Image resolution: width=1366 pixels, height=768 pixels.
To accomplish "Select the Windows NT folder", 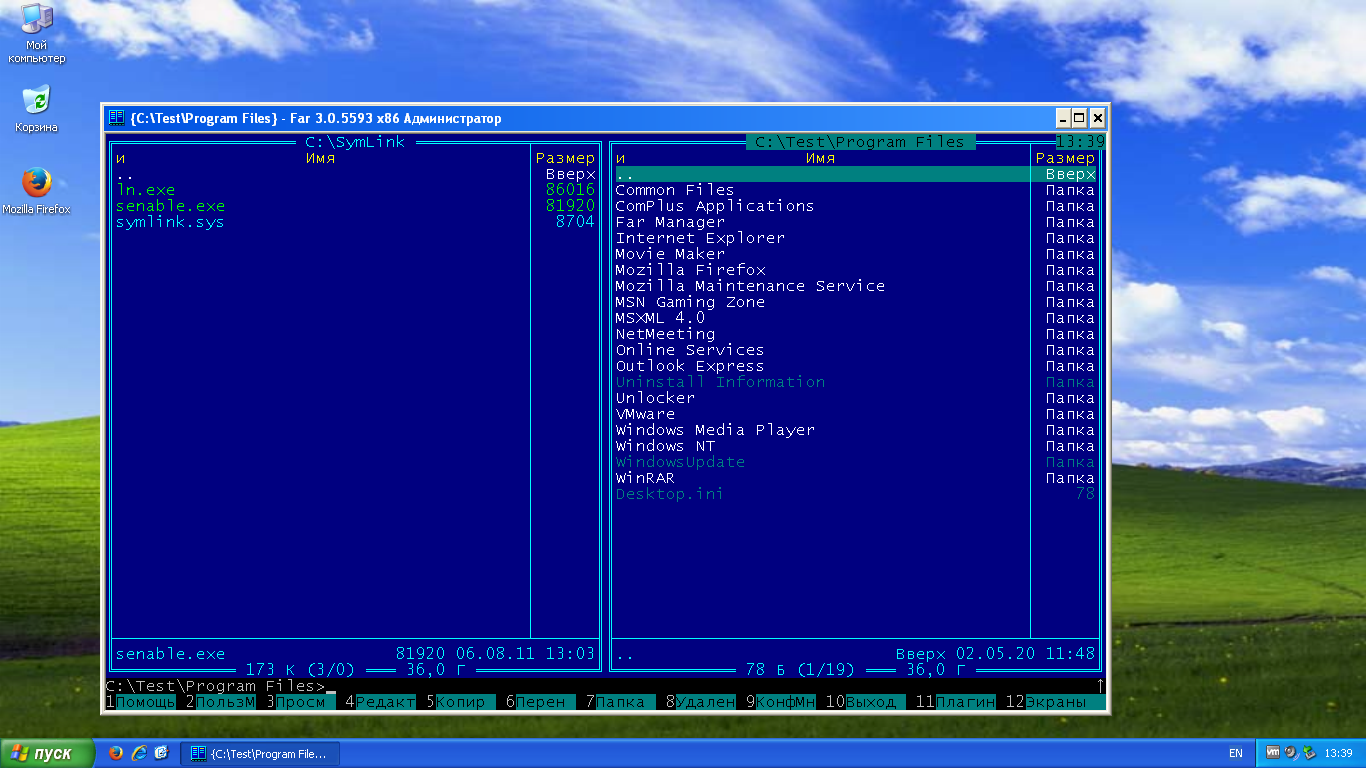I will [x=666, y=446].
